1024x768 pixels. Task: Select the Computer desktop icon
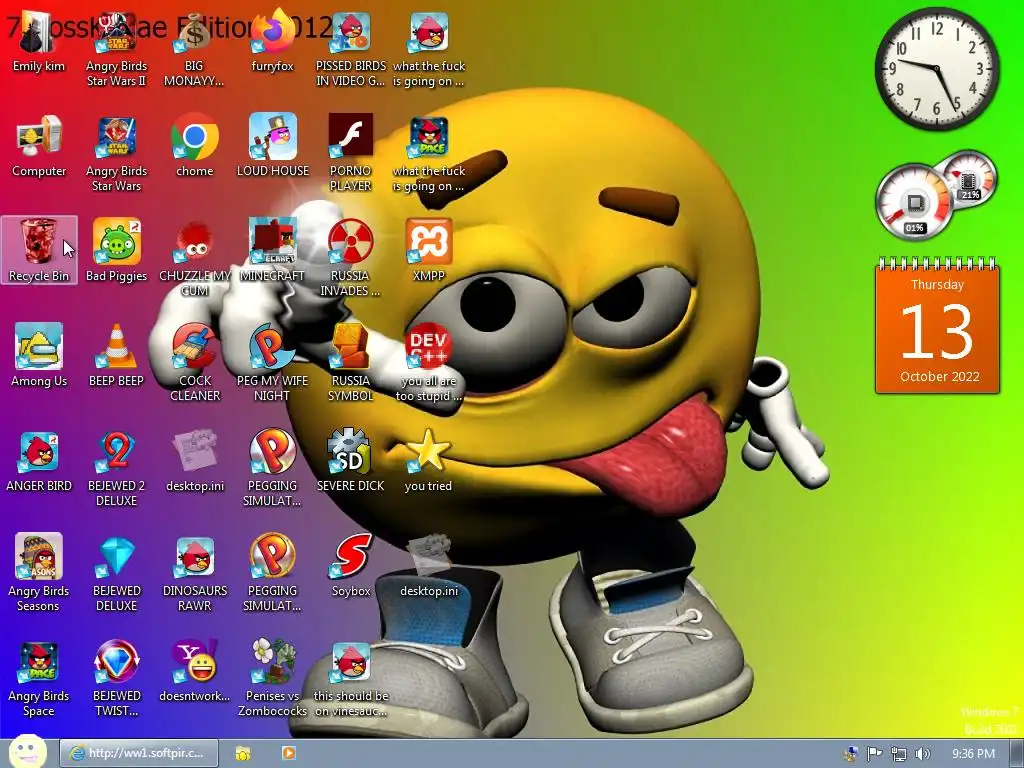[x=39, y=146]
